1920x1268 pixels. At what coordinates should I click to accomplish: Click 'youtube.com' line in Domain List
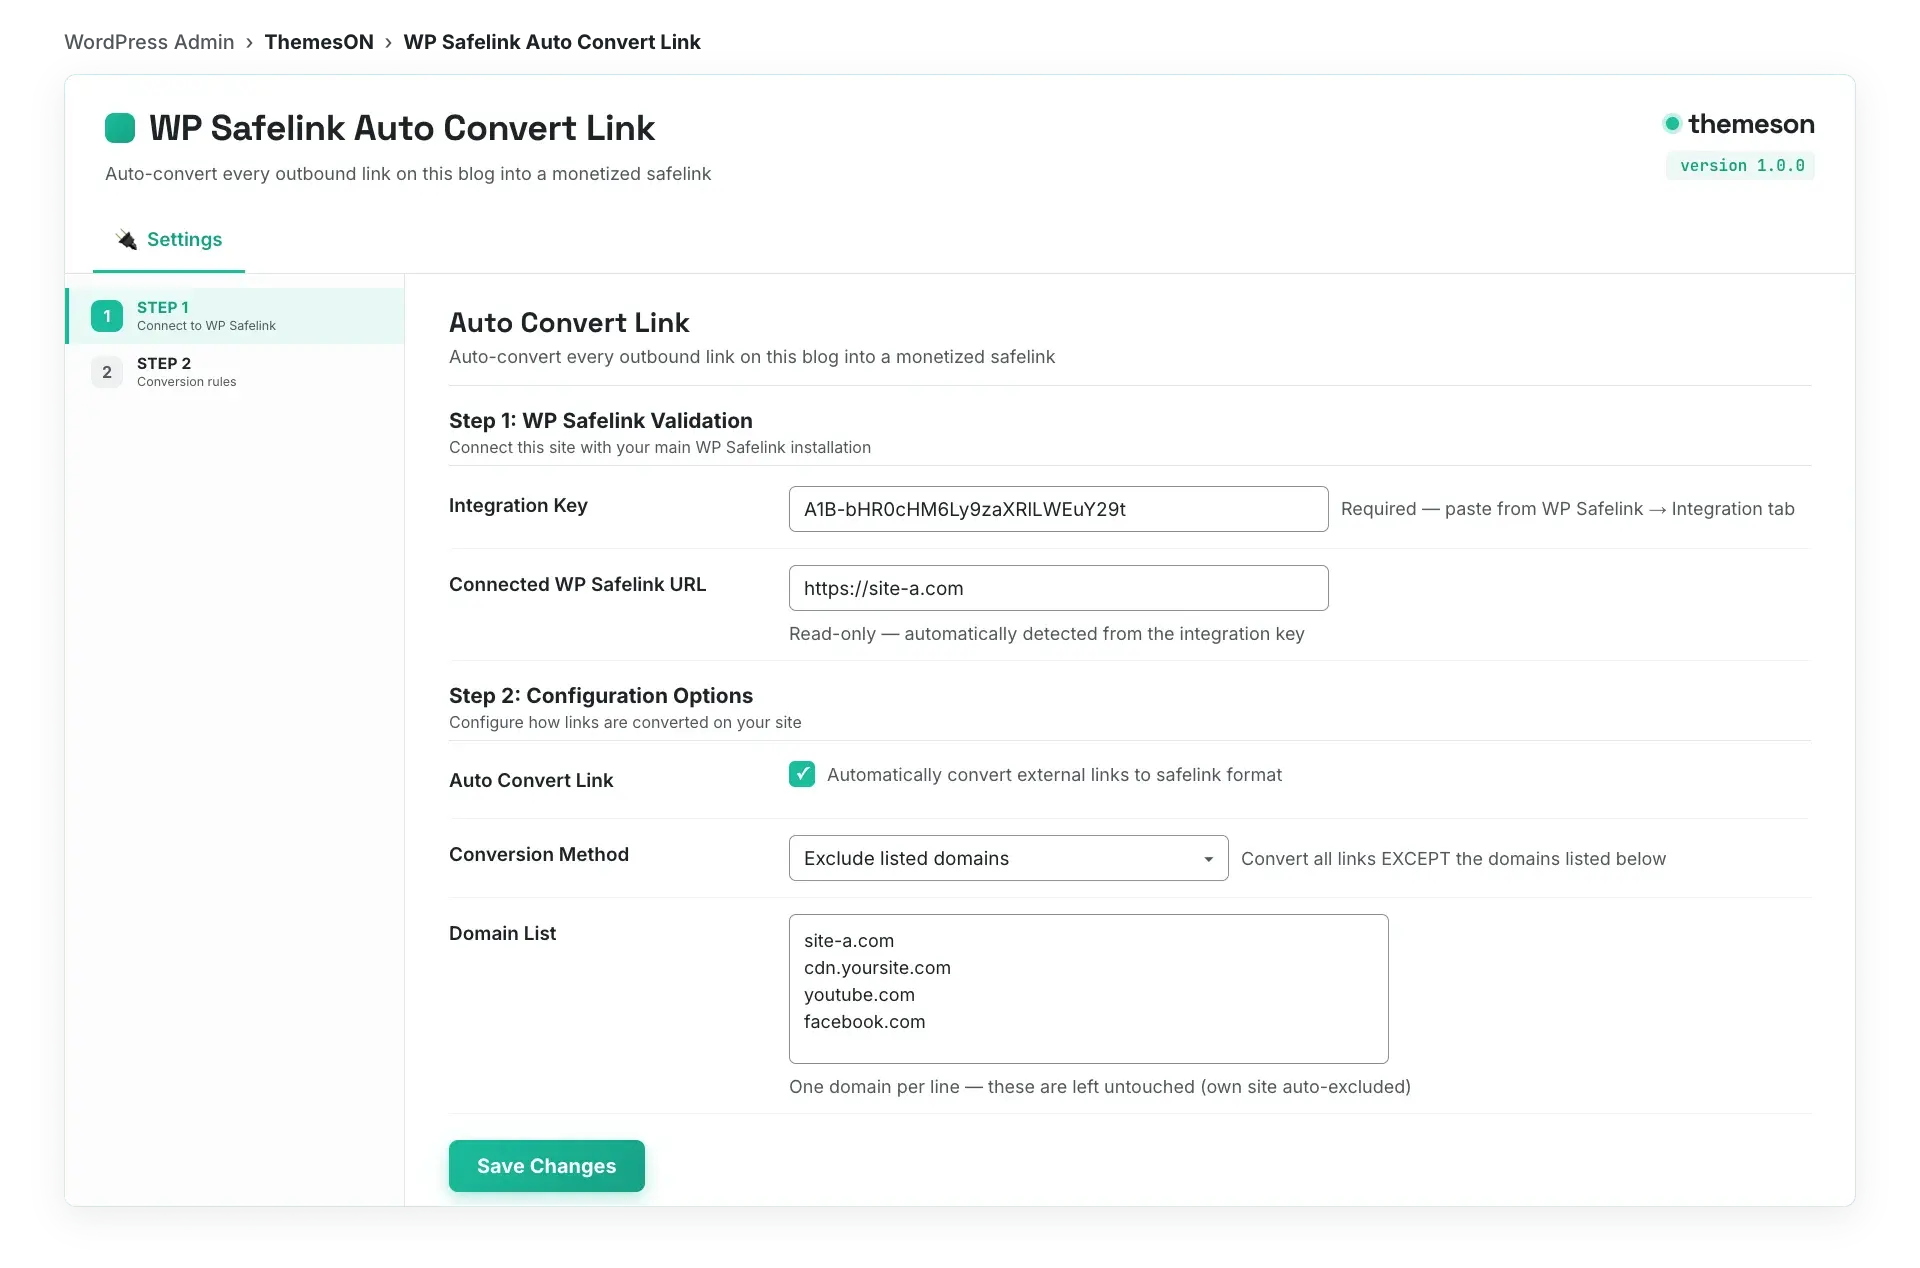tap(859, 995)
